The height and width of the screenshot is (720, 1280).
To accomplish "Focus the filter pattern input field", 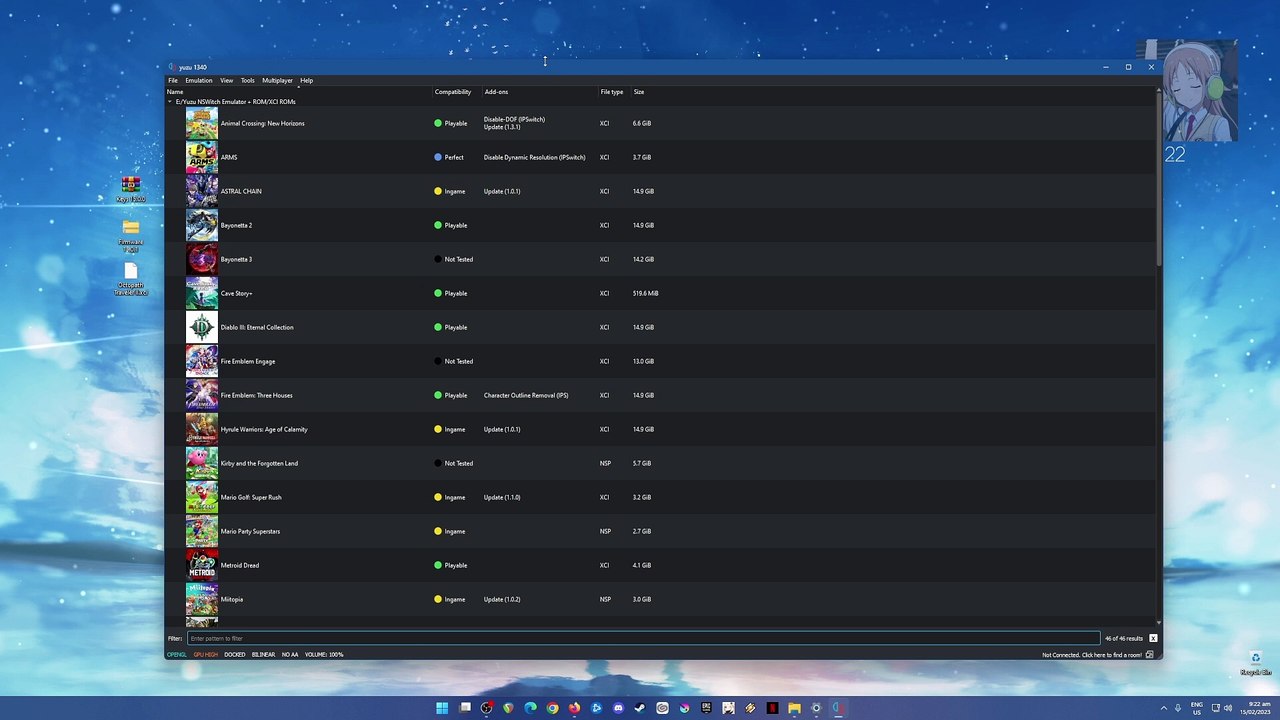I will pos(643,638).
